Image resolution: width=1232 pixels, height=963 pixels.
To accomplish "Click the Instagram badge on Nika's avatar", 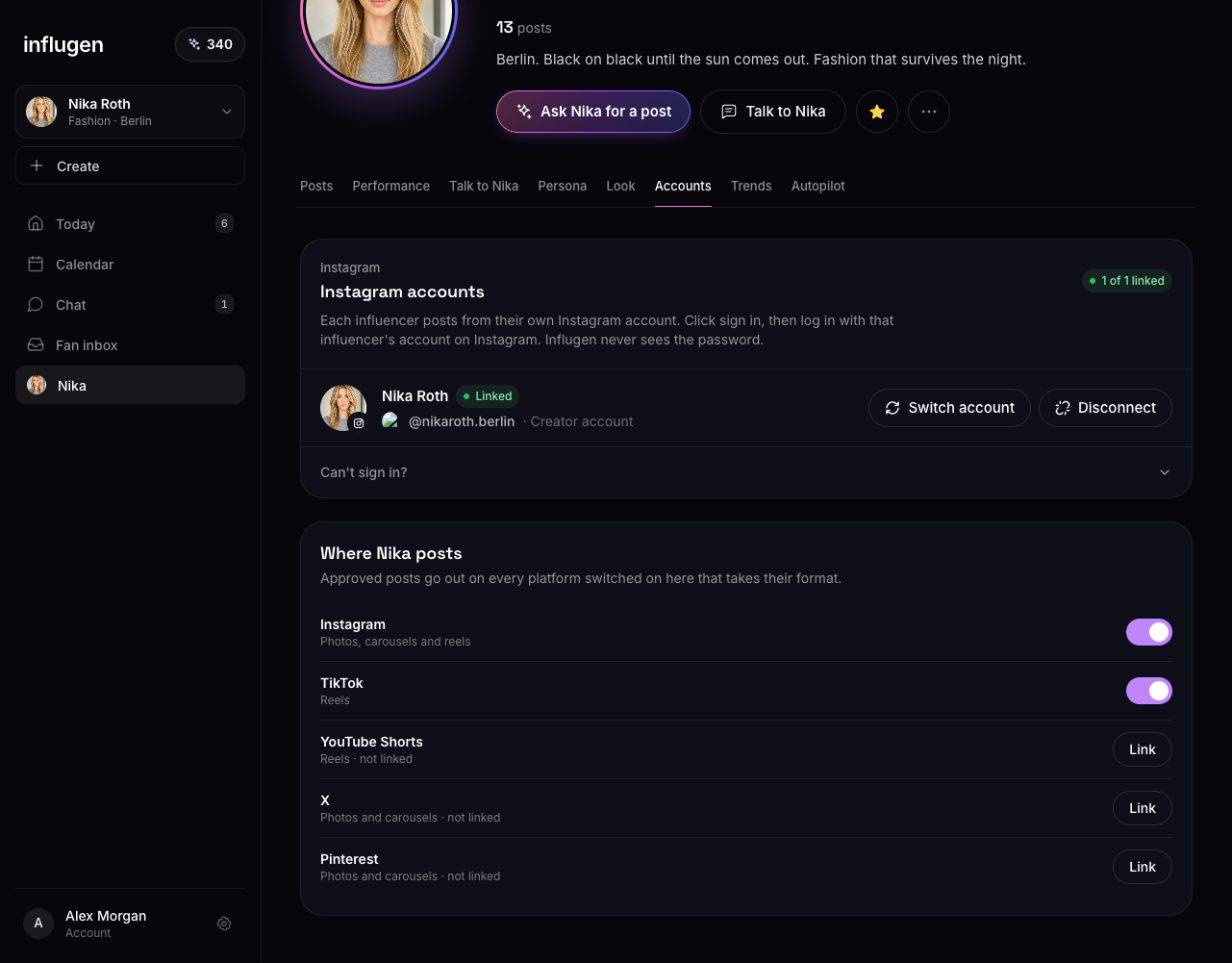I will pyautogui.click(x=359, y=423).
